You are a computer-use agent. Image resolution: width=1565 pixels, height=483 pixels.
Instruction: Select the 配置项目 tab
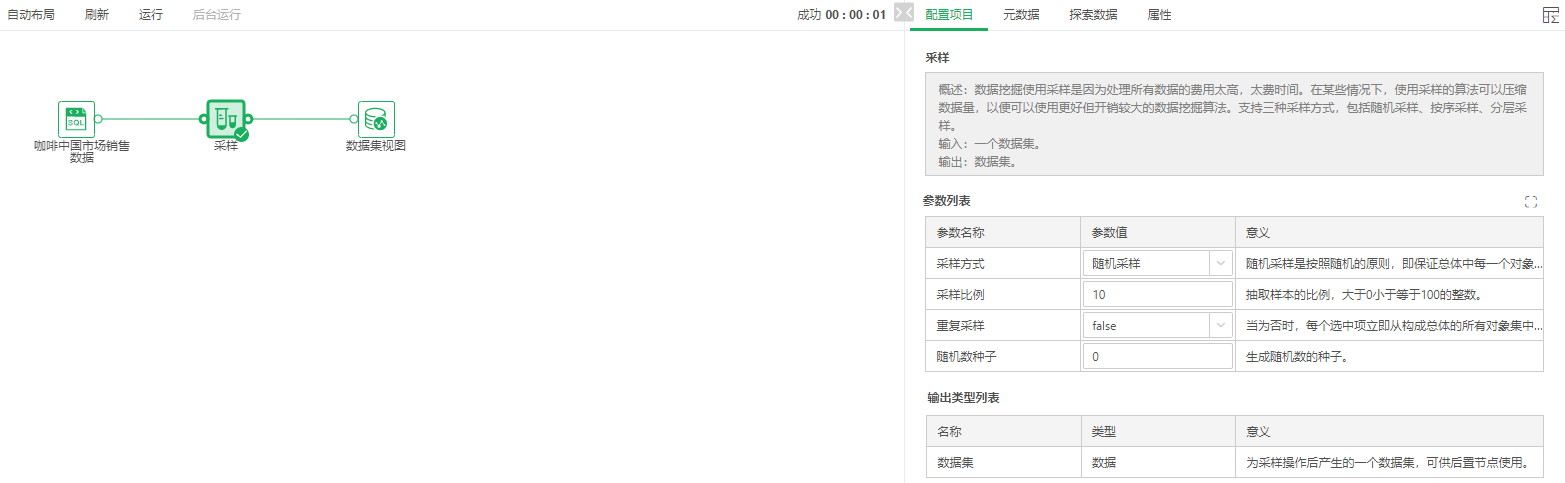click(949, 15)
